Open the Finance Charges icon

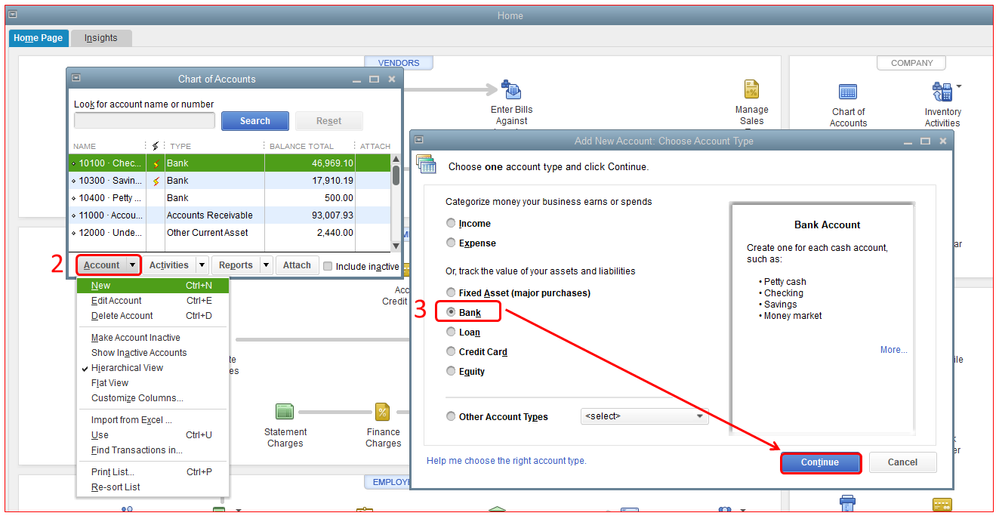[x=382, y=412]
